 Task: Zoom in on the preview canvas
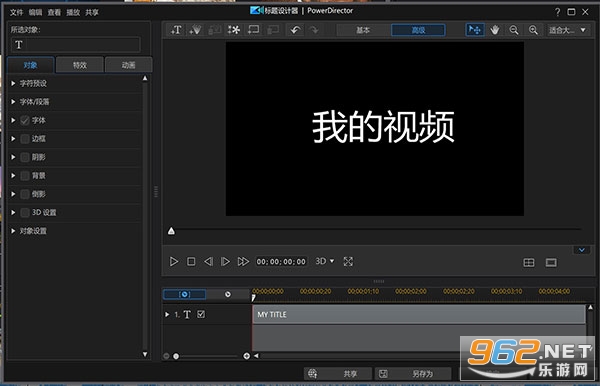tap(533, 30)
